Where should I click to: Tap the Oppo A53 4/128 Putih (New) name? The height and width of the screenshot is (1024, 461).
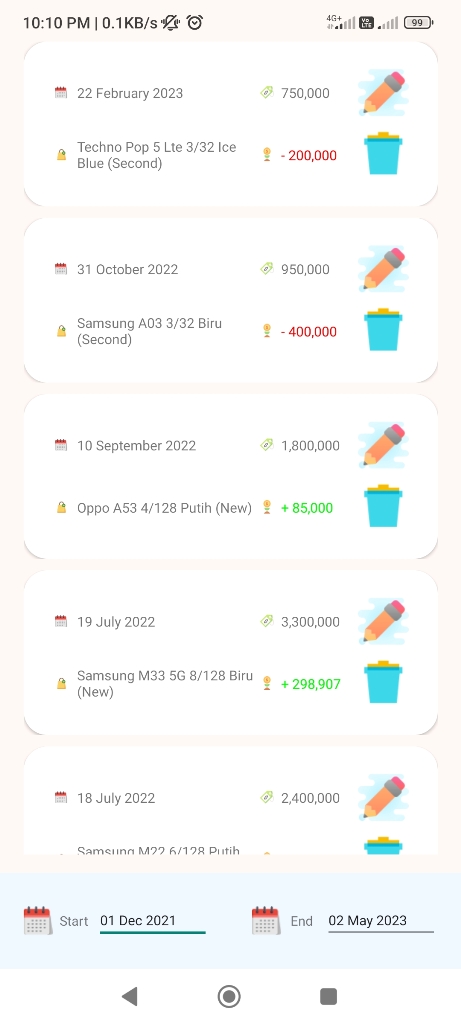[164, 508]
